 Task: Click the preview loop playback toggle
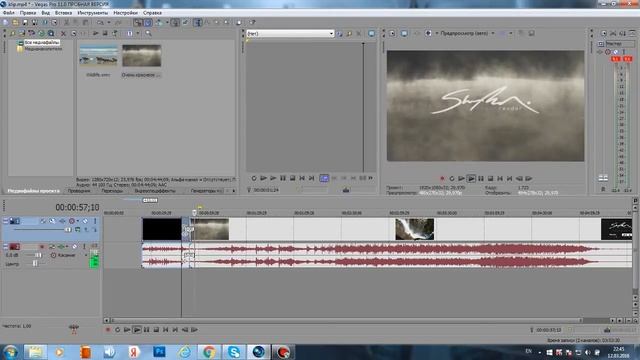(x=452, y=179)
